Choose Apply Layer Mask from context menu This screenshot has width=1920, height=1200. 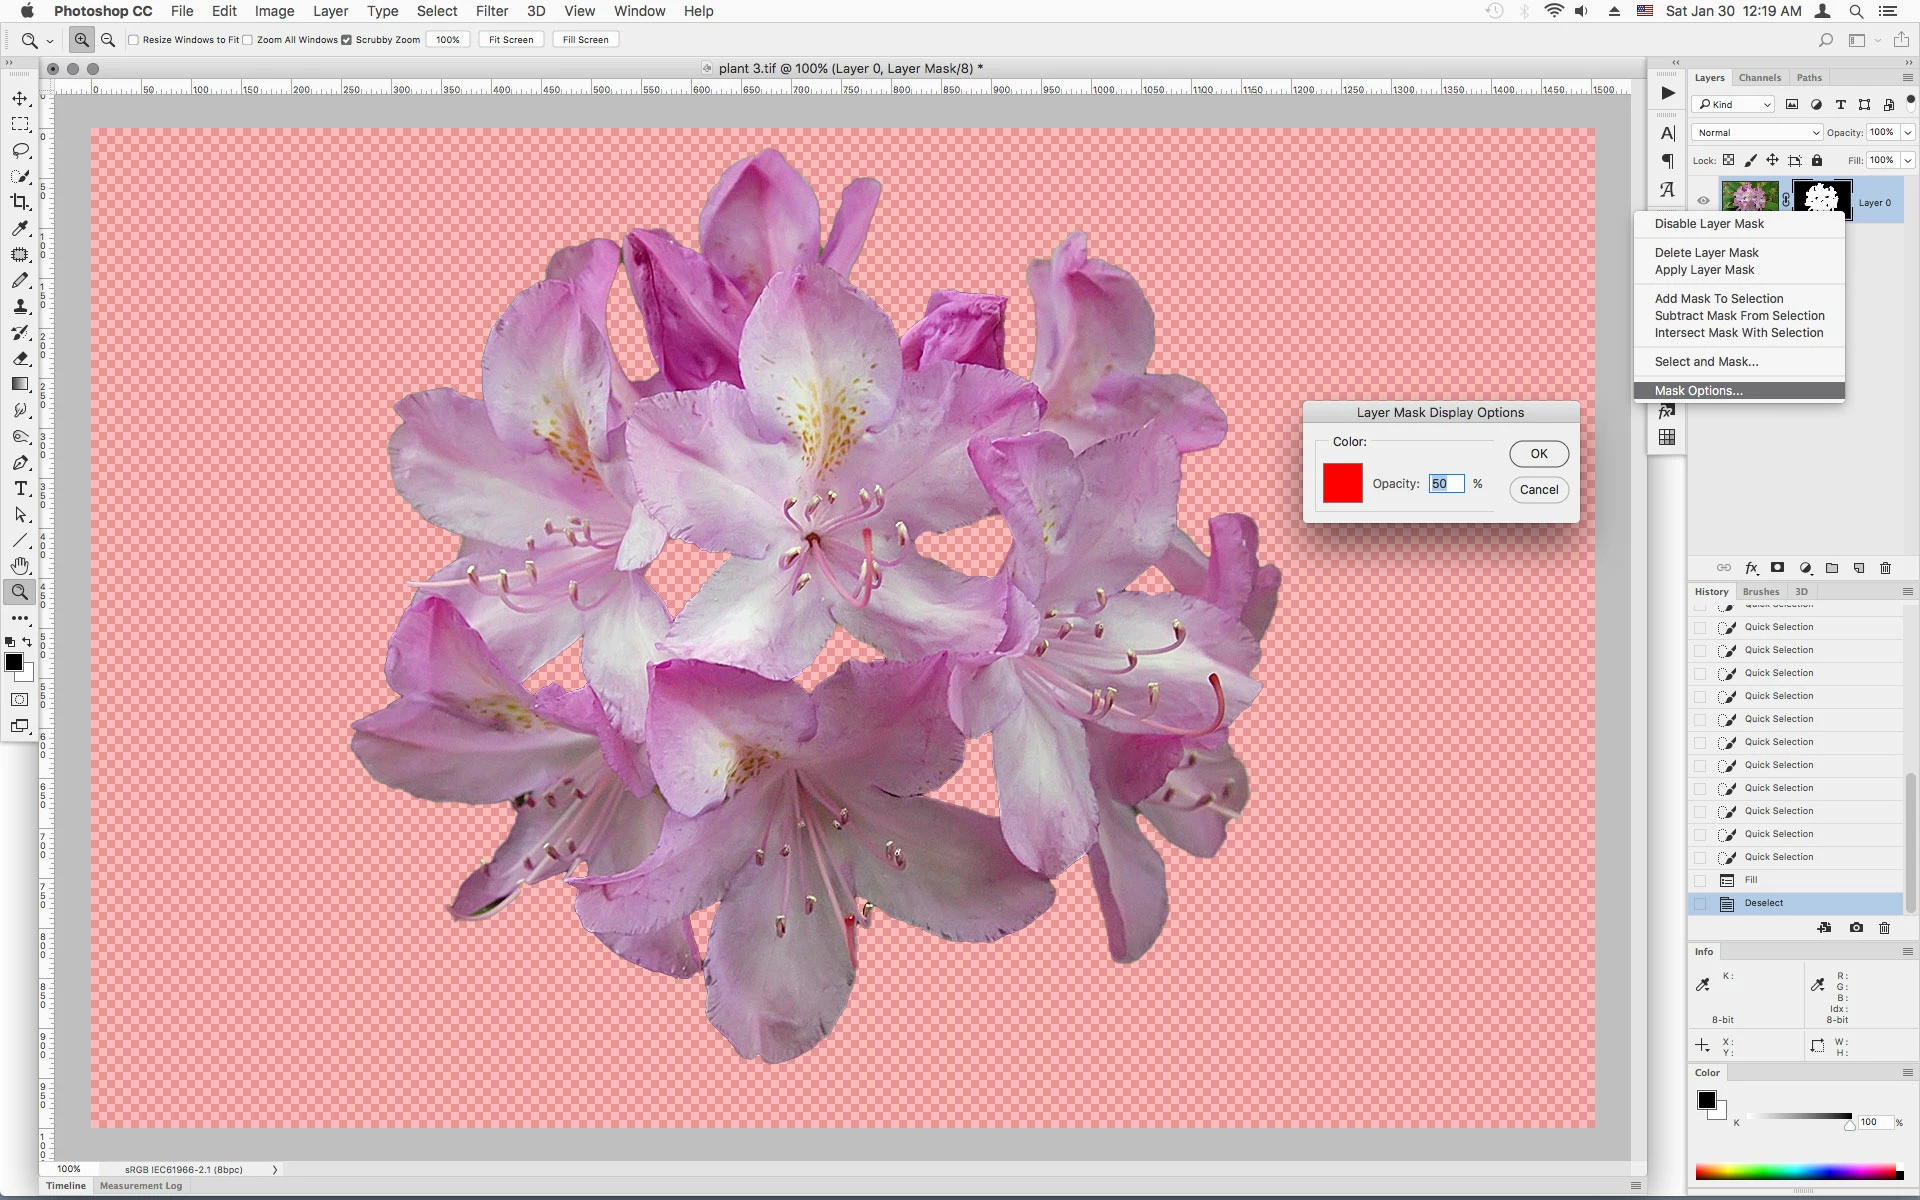pos(1704,270)
